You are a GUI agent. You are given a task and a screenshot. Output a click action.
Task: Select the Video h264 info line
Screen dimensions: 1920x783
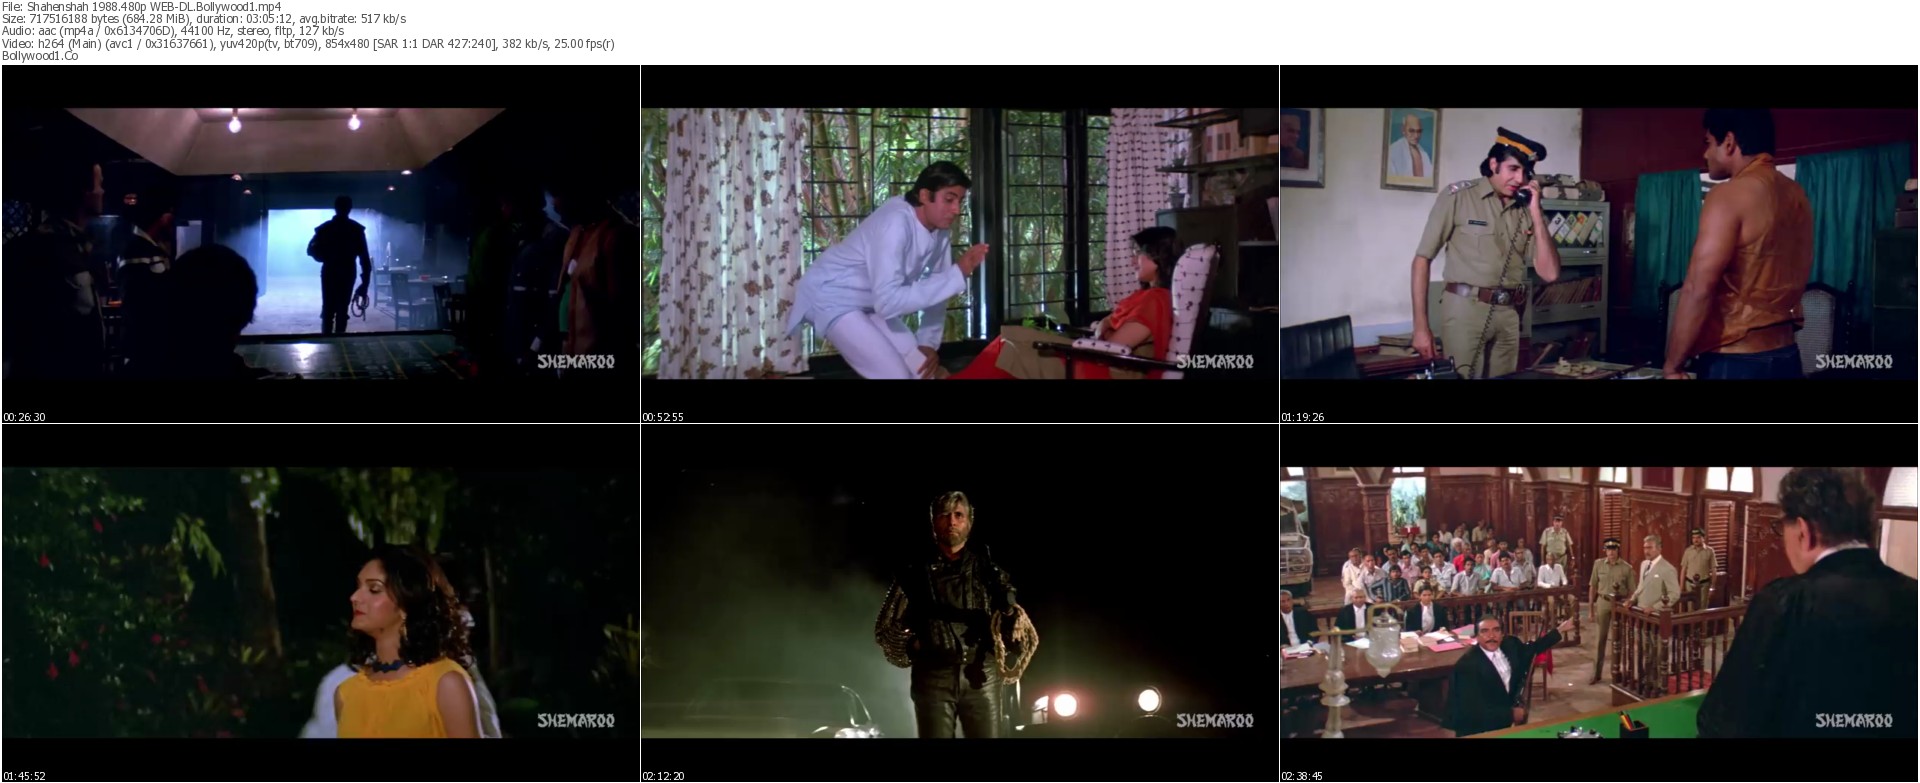(308, 44)
